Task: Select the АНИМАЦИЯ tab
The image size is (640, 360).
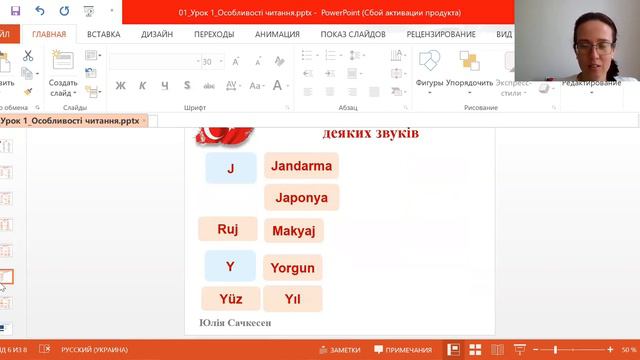Action: [277, 34]
